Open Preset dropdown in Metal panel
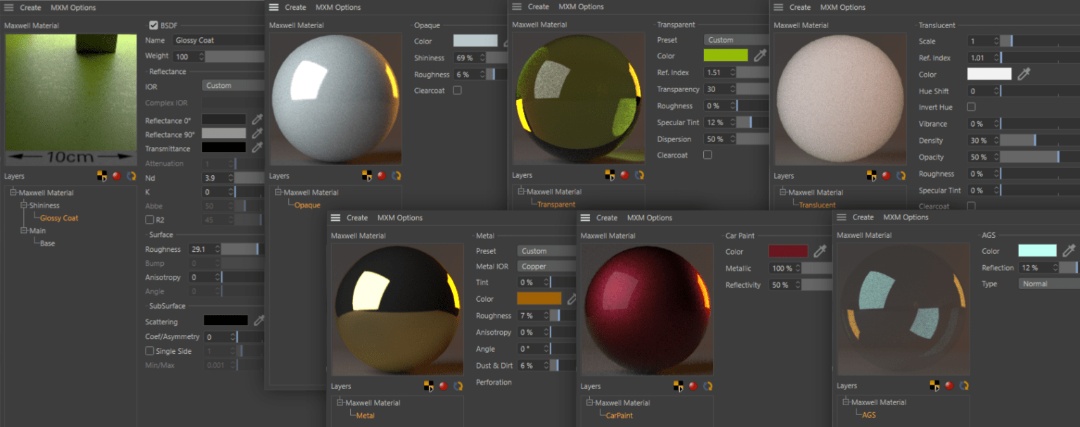This screenshot has width=1080, height=427. tap(546, 251)
